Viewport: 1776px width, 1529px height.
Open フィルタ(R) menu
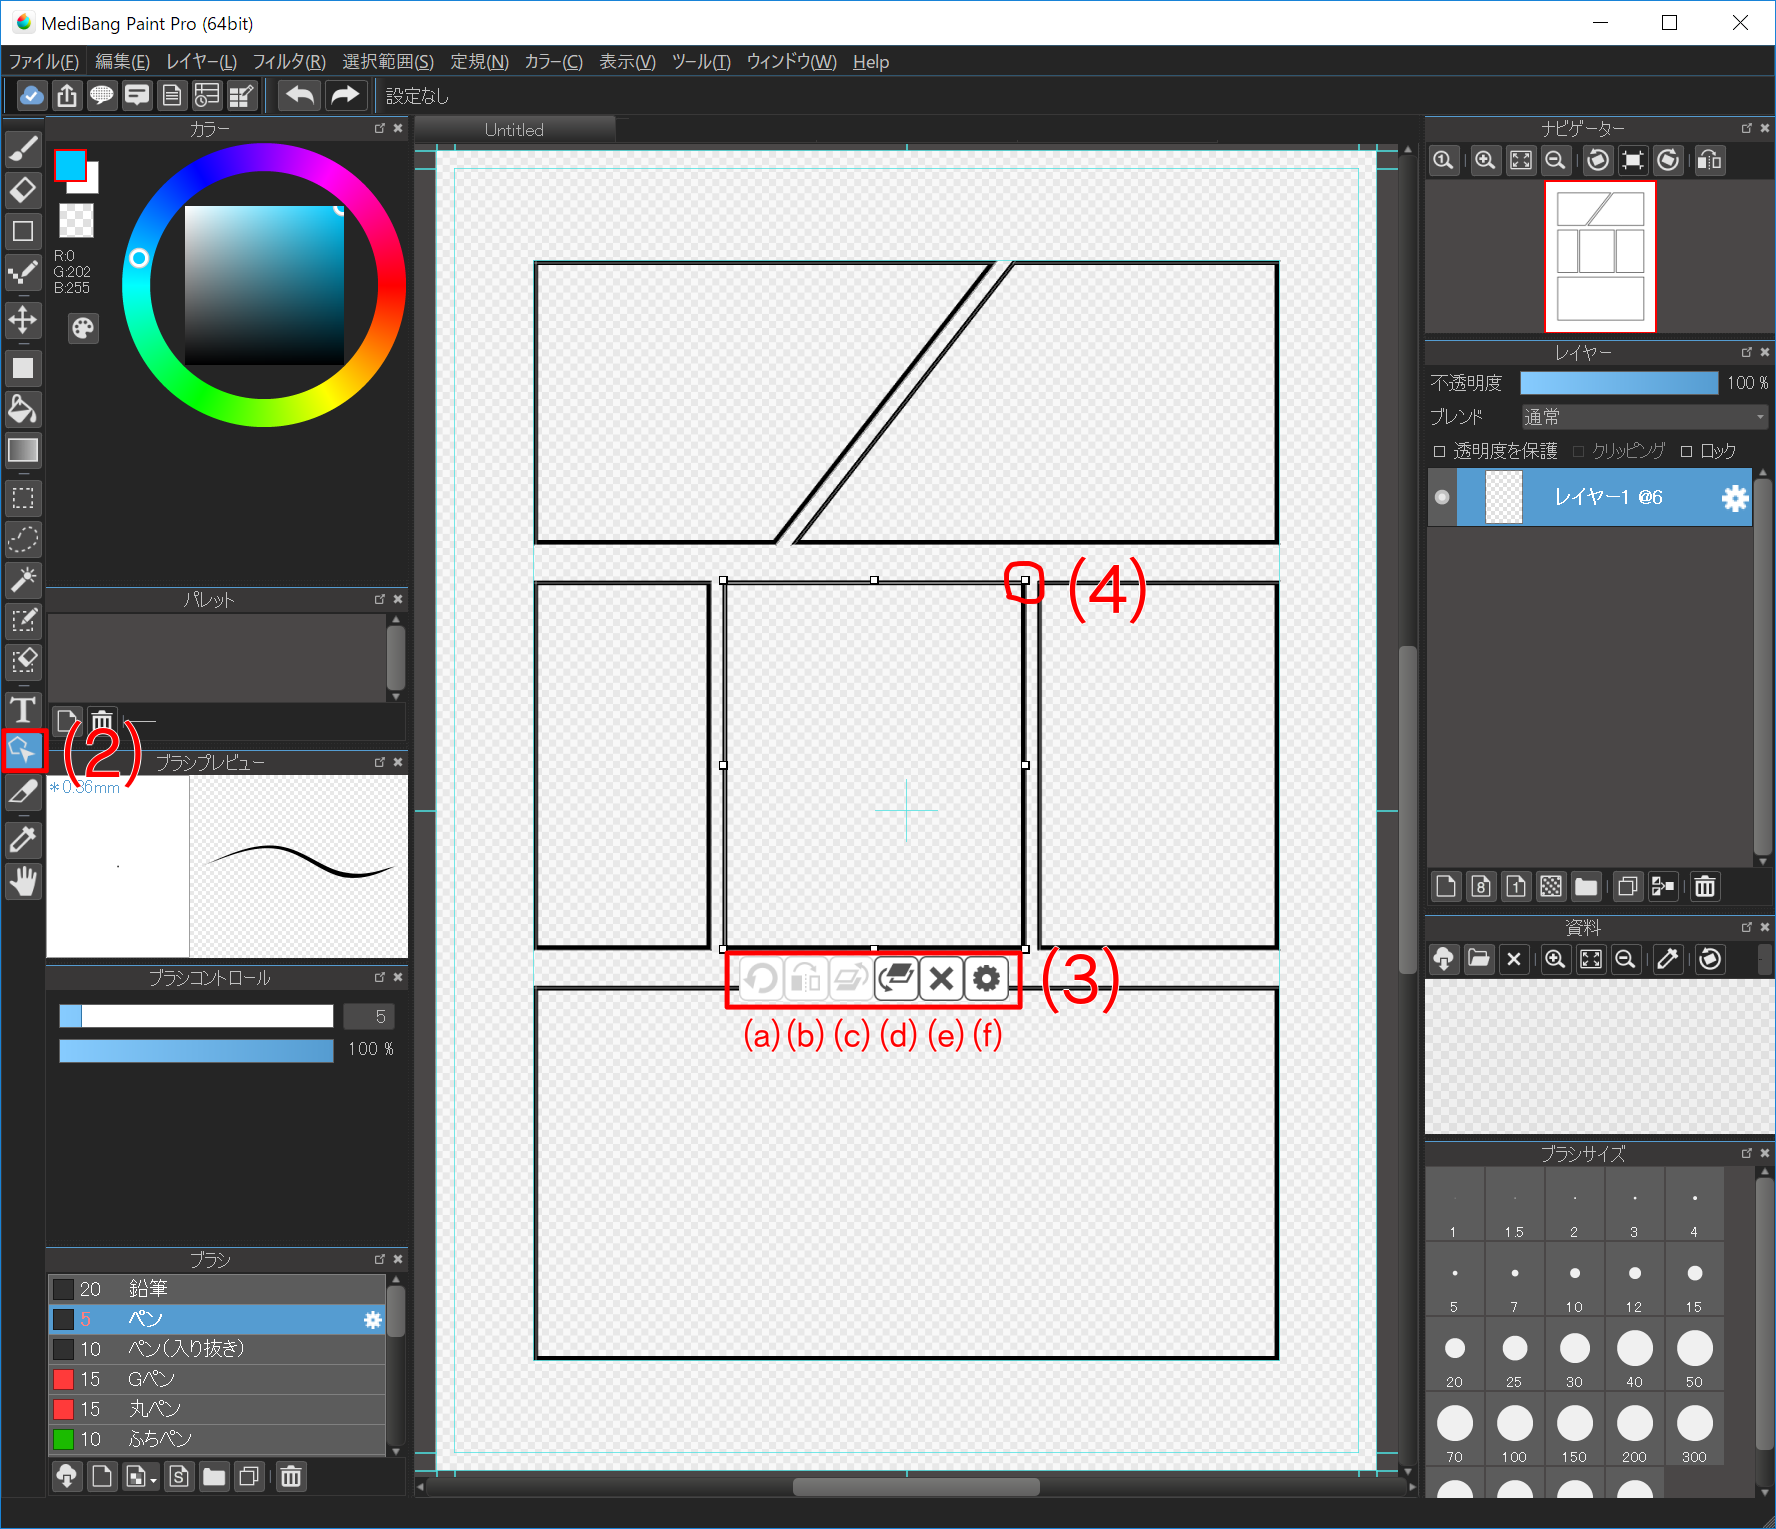(x=289, y=62)
